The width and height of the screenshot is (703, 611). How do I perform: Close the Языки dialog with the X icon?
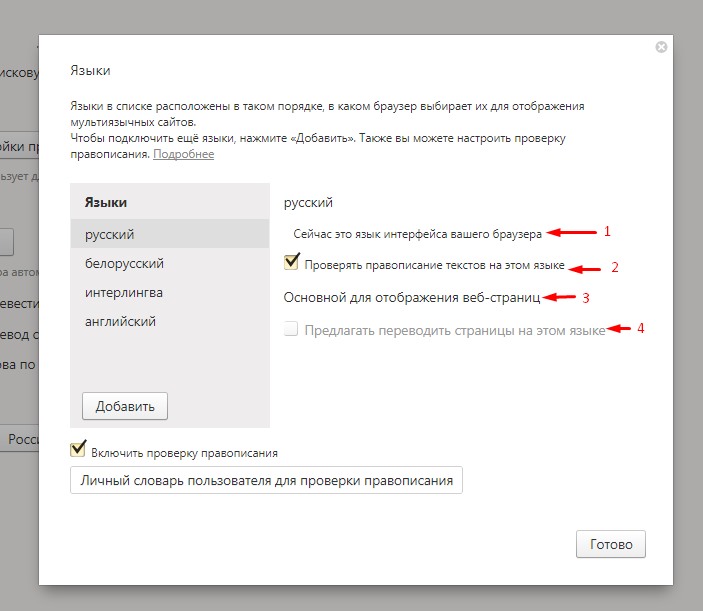point(661,47)
